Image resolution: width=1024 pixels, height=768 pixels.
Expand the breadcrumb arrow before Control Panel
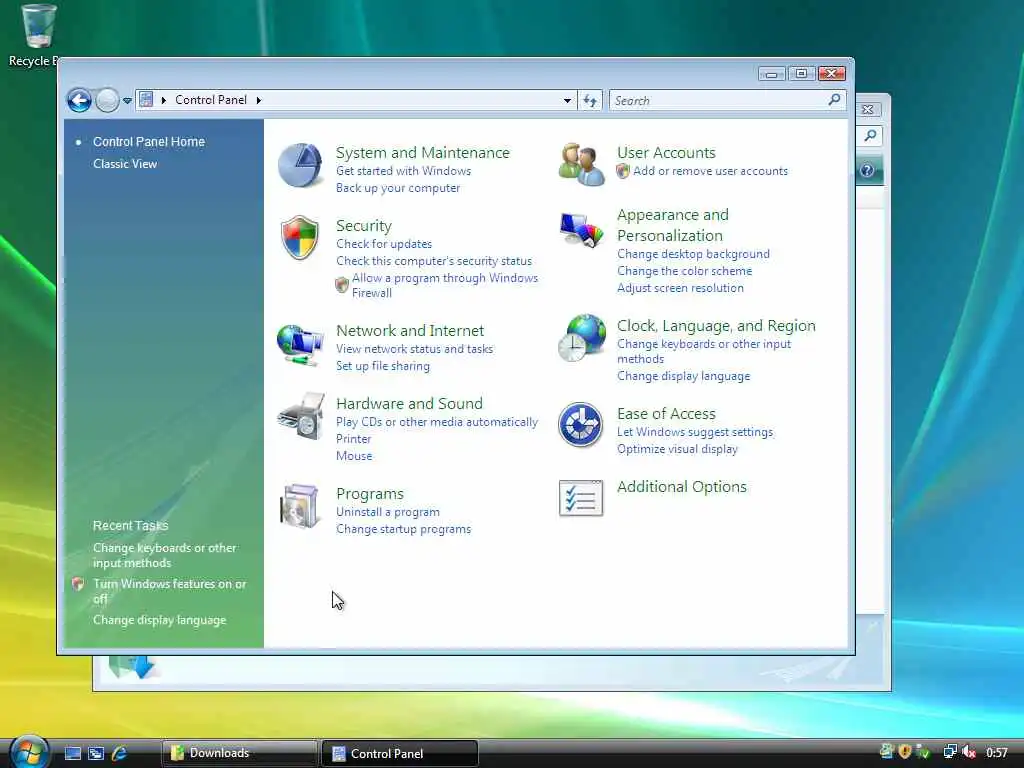[163, 100]
